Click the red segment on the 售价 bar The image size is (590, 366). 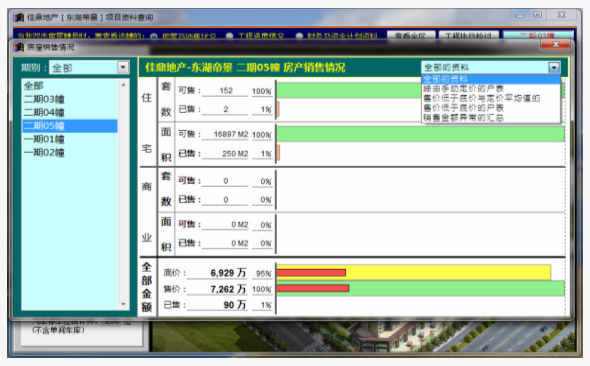(313, 289)
